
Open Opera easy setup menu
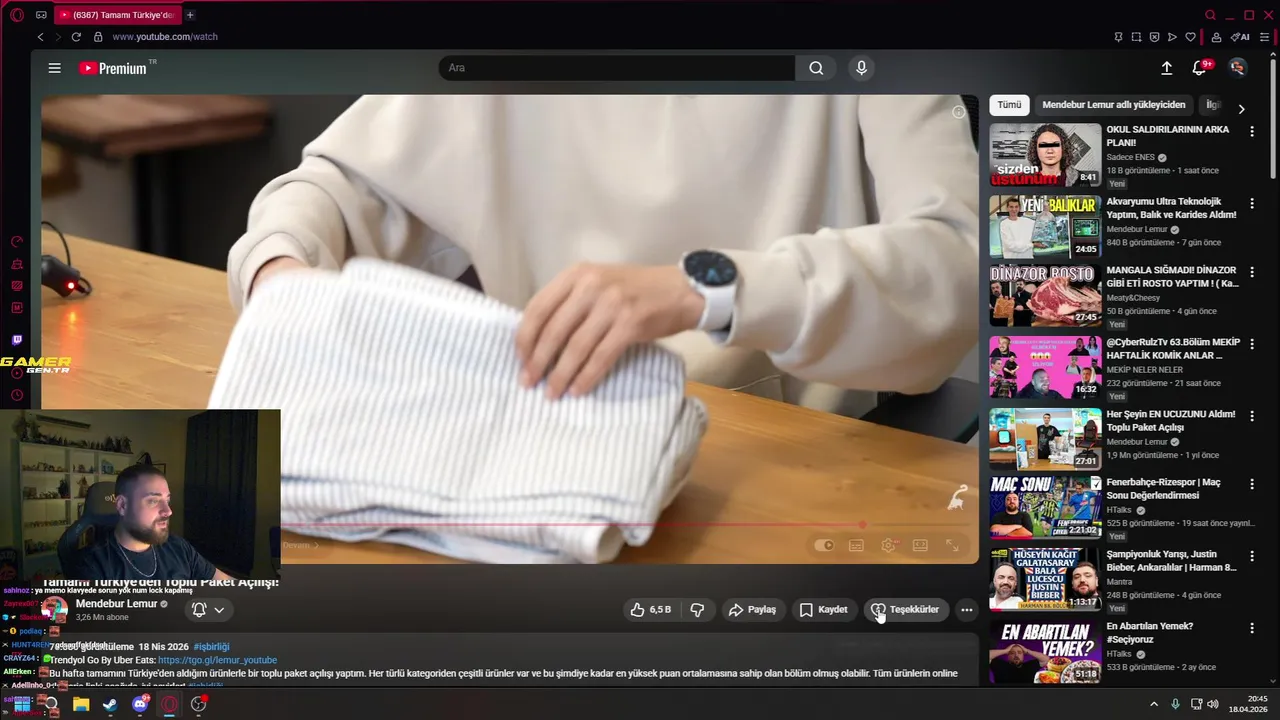click(1265, 37)
